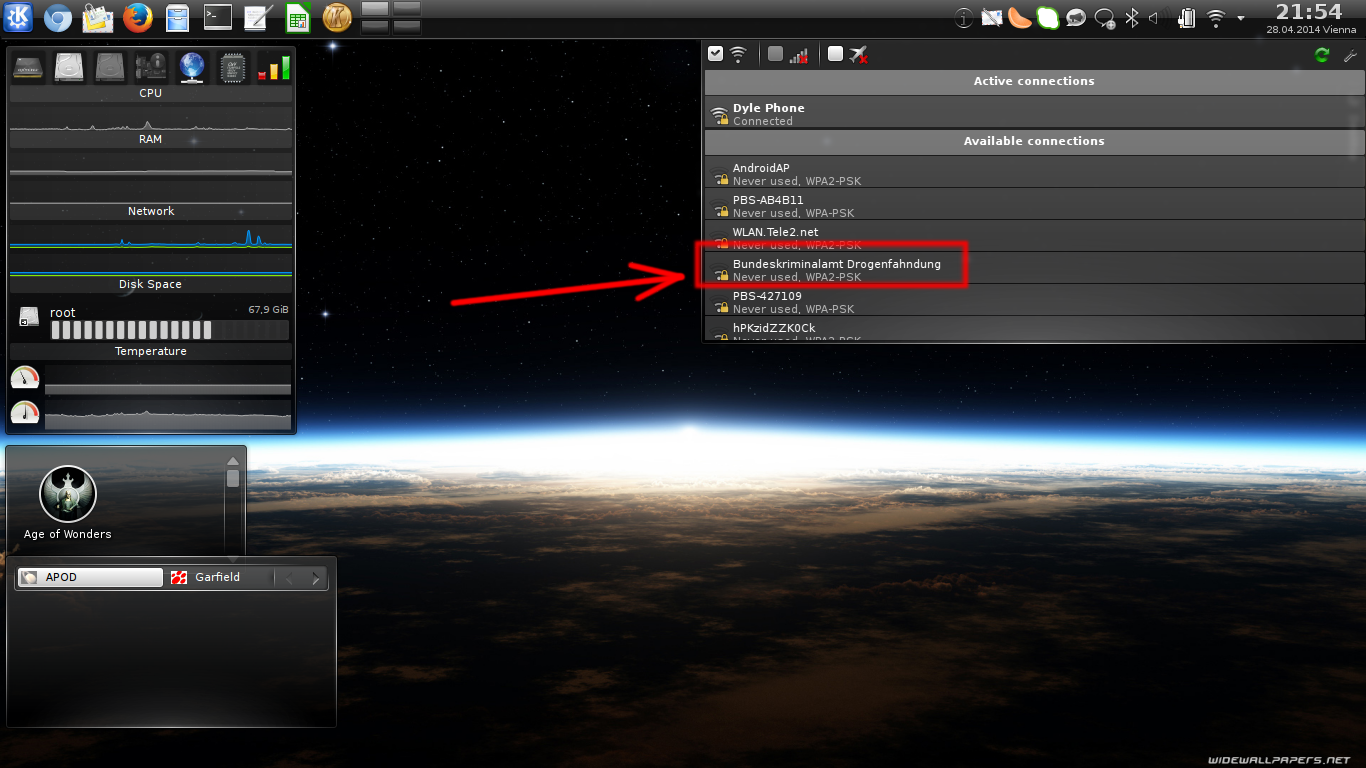The height and width of the screenshot is (768, 1366).
Task: Open the clock showing 21:54
Action: 1308,13
